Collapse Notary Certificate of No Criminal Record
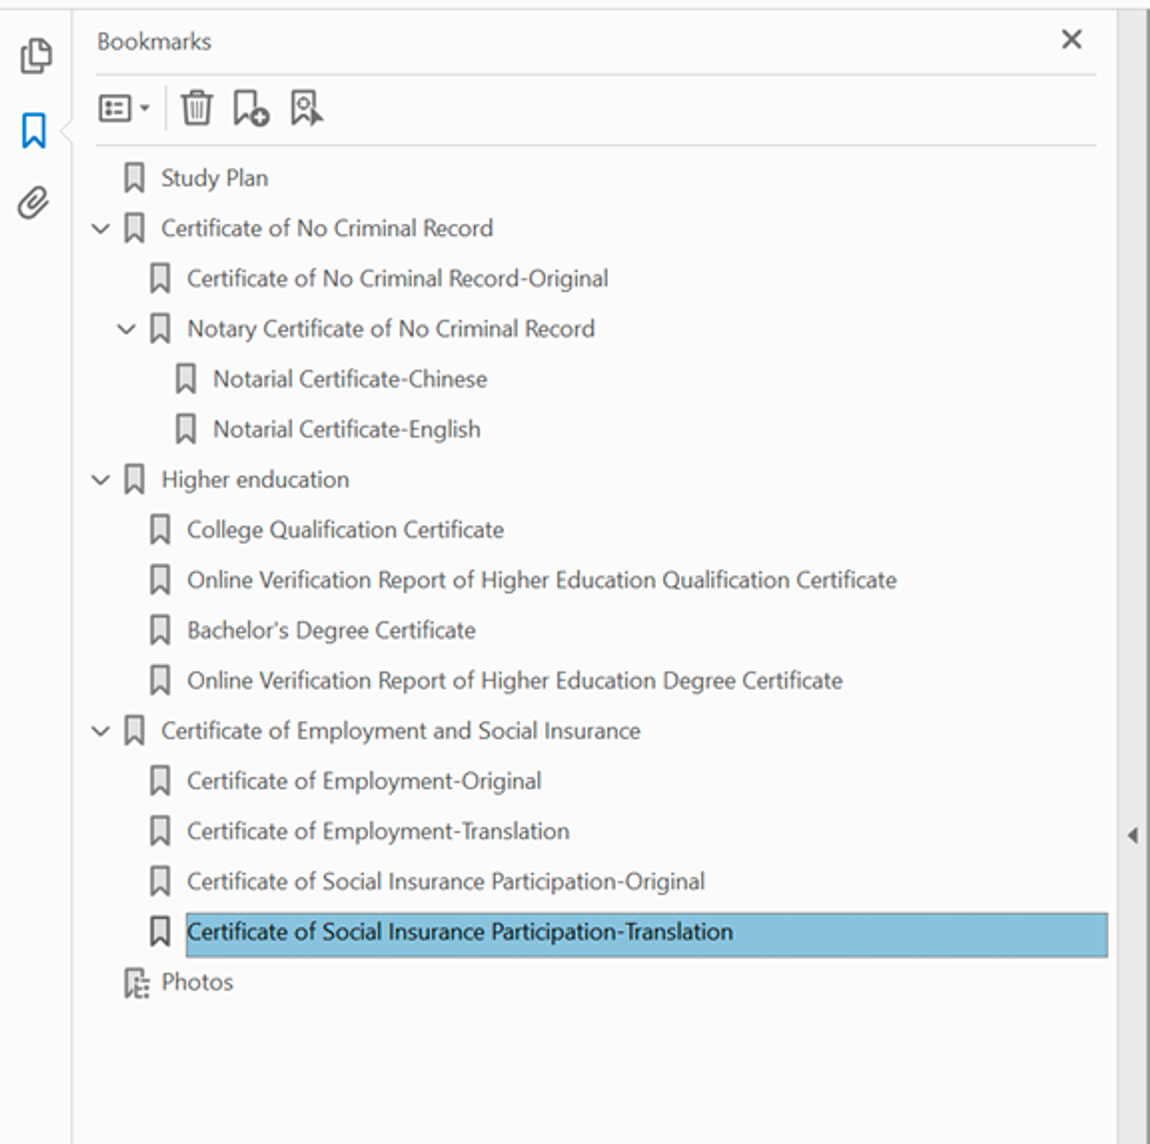The image size is (1150, 1144). 127,329
